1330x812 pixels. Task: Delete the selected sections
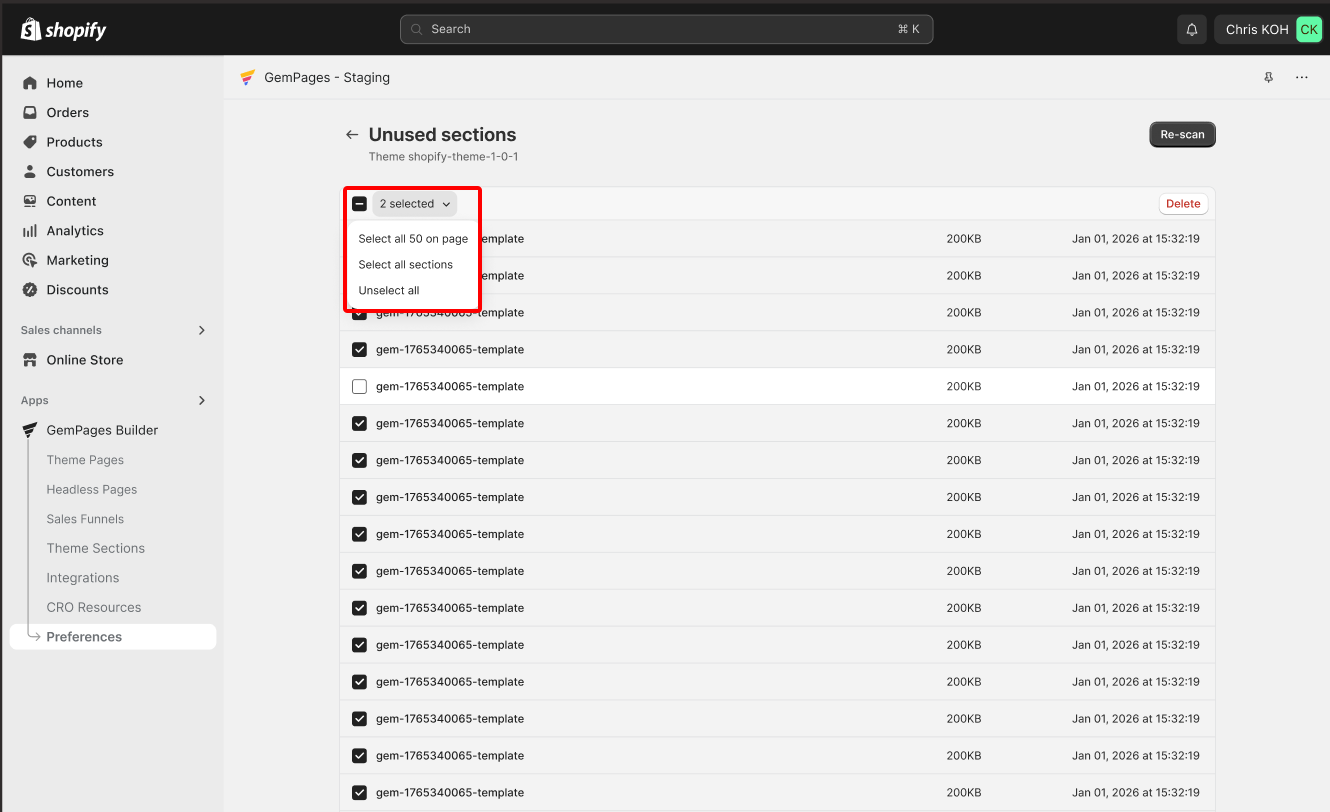click(x=1183, y=203)
